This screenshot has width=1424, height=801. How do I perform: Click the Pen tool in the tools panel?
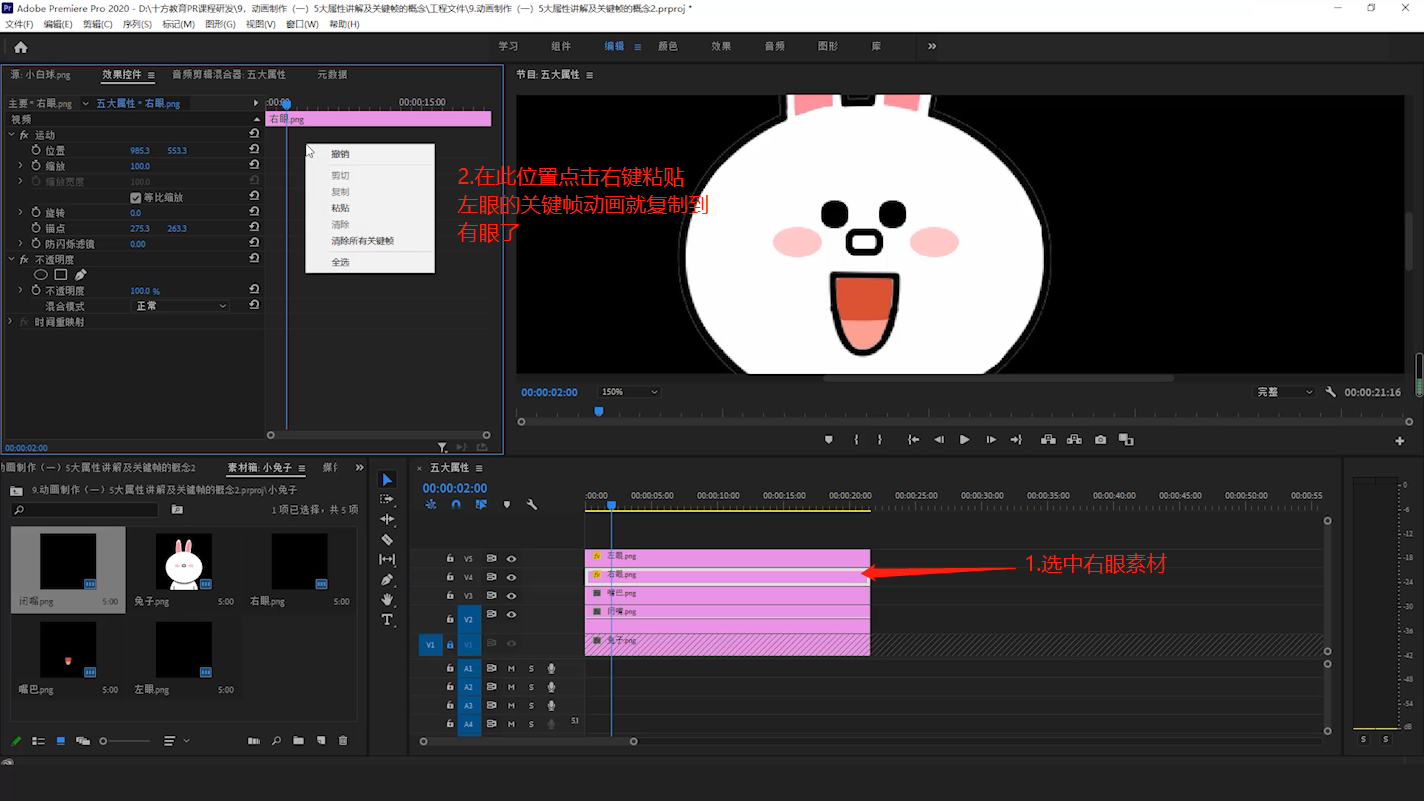[387, 580]
